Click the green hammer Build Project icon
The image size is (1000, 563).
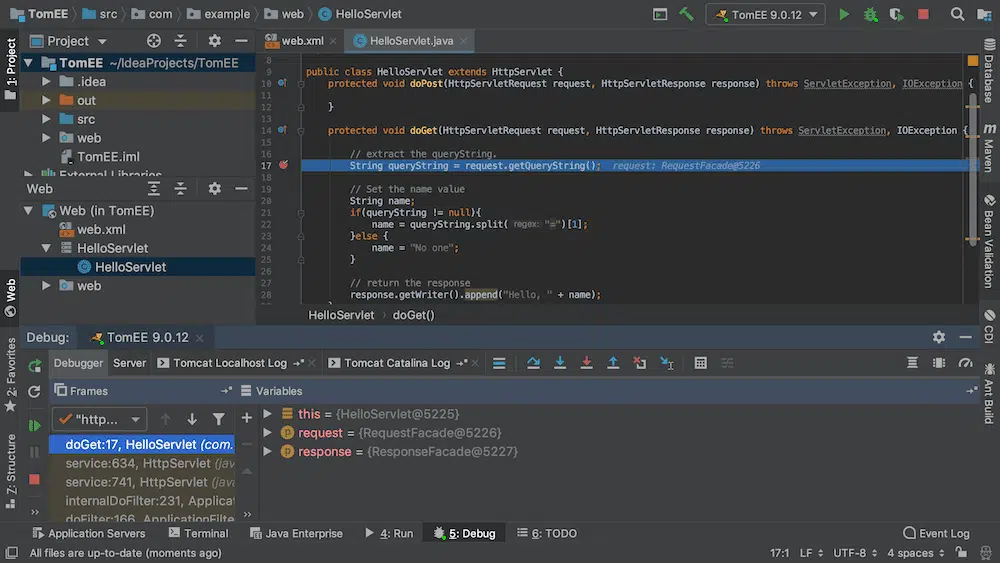click(x=686, y=14)
